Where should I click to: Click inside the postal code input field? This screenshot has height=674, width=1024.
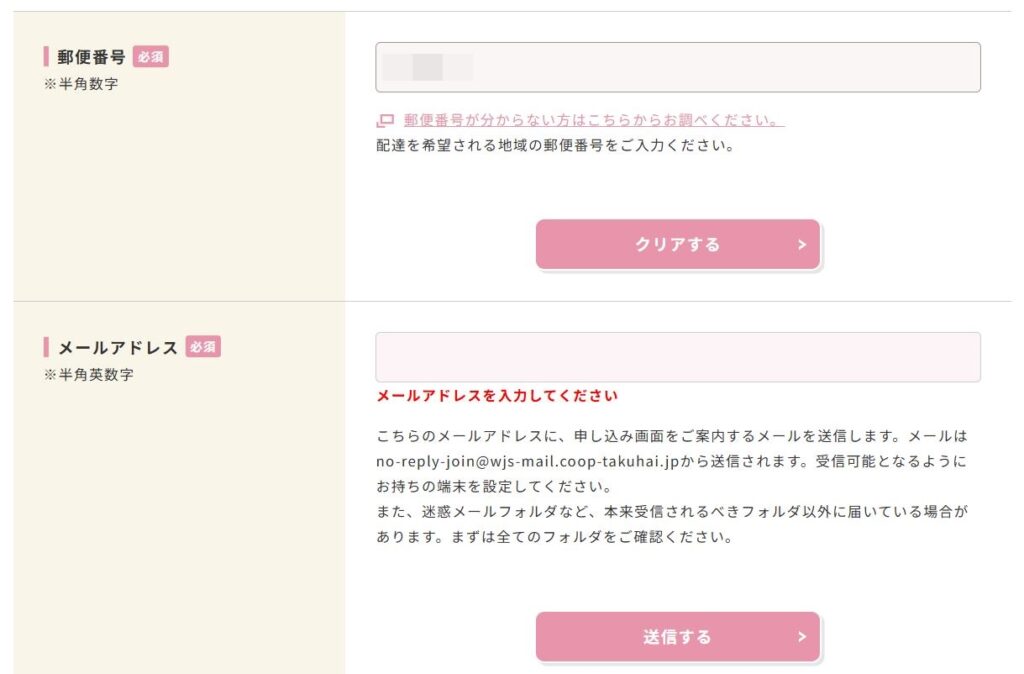[x=677, y=64]
